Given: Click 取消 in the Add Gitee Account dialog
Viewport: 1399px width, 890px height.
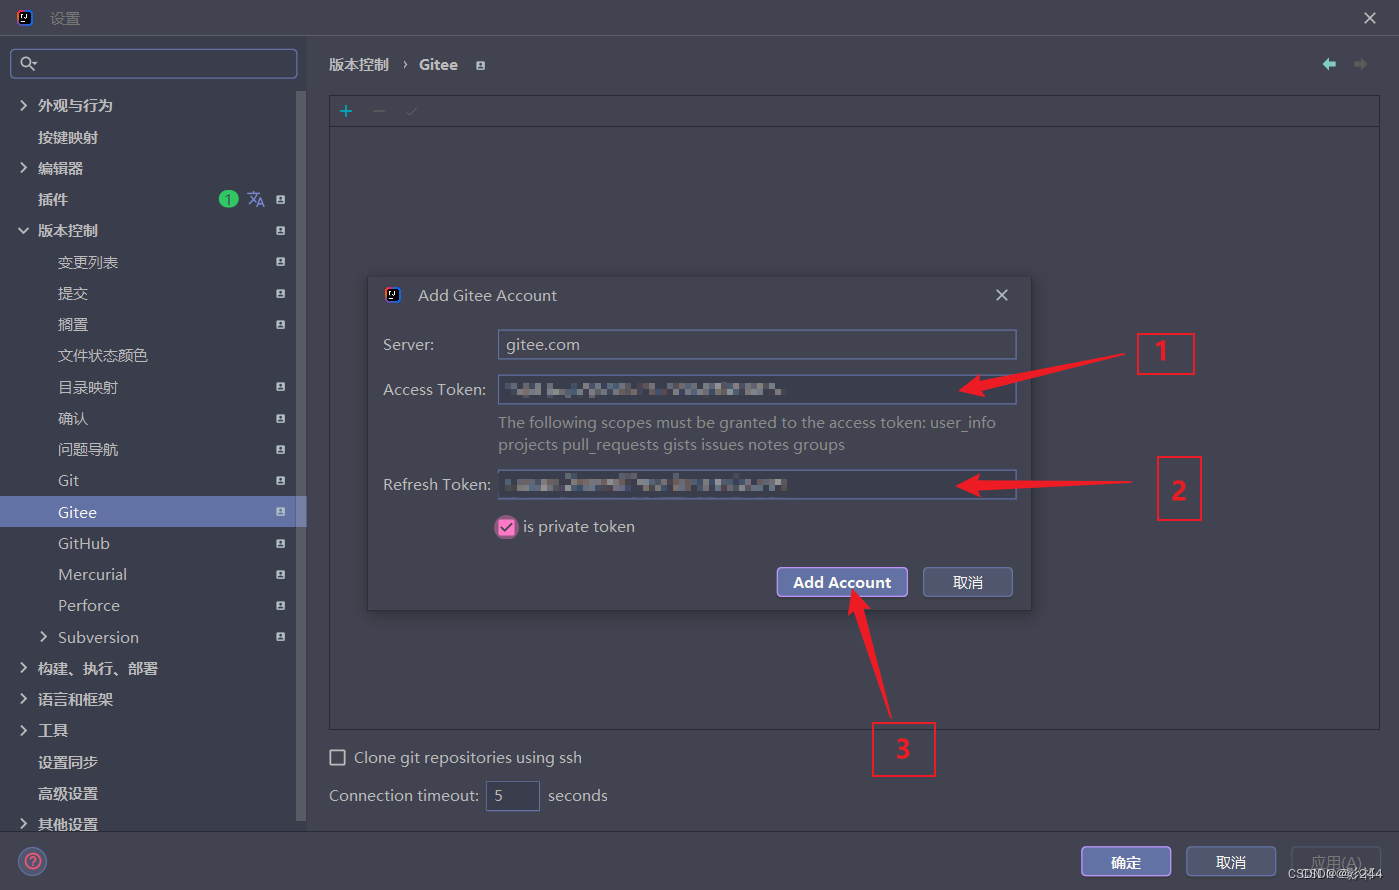Looking at the screenshot, I should (x=968, y=582).
